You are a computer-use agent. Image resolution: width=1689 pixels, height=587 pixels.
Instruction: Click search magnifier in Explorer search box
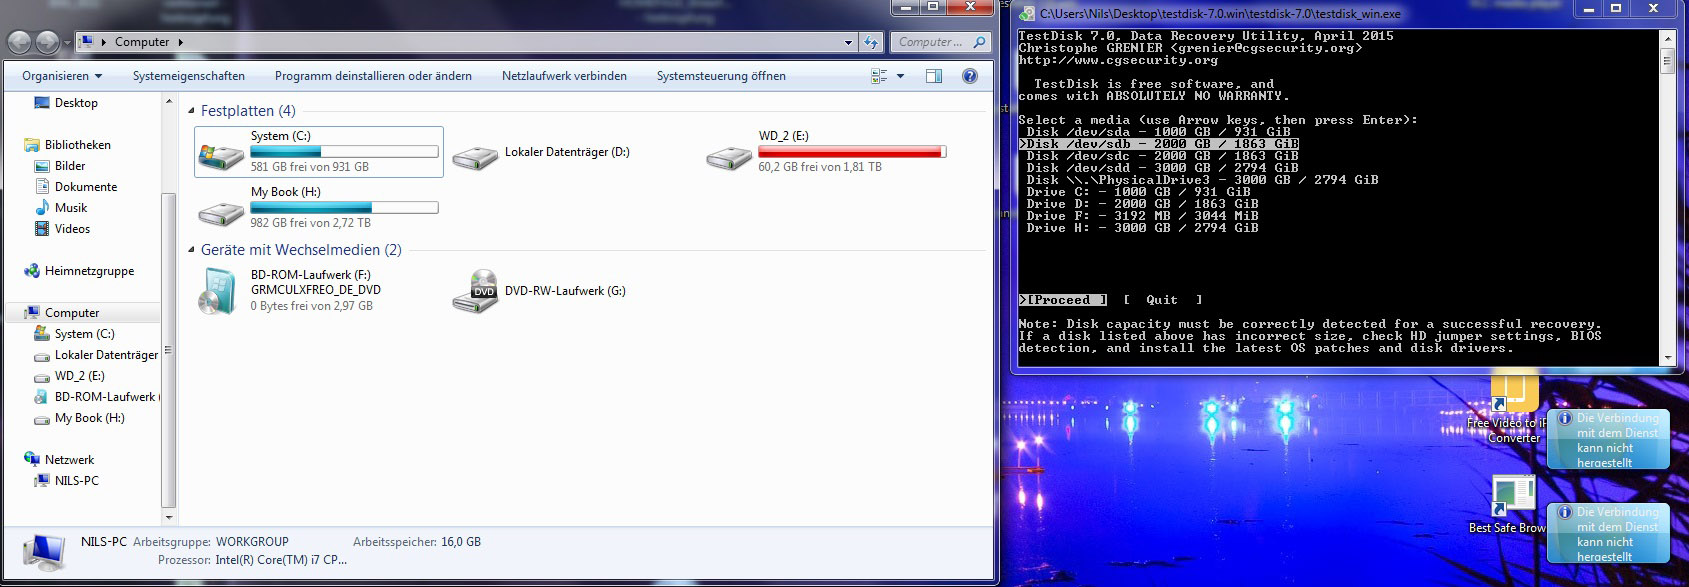pos(979,42)
